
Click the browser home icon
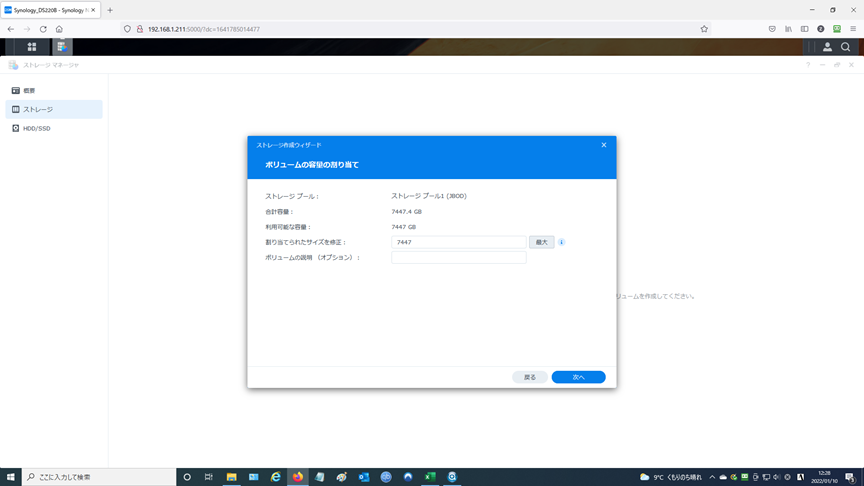(x=59, y=29)
